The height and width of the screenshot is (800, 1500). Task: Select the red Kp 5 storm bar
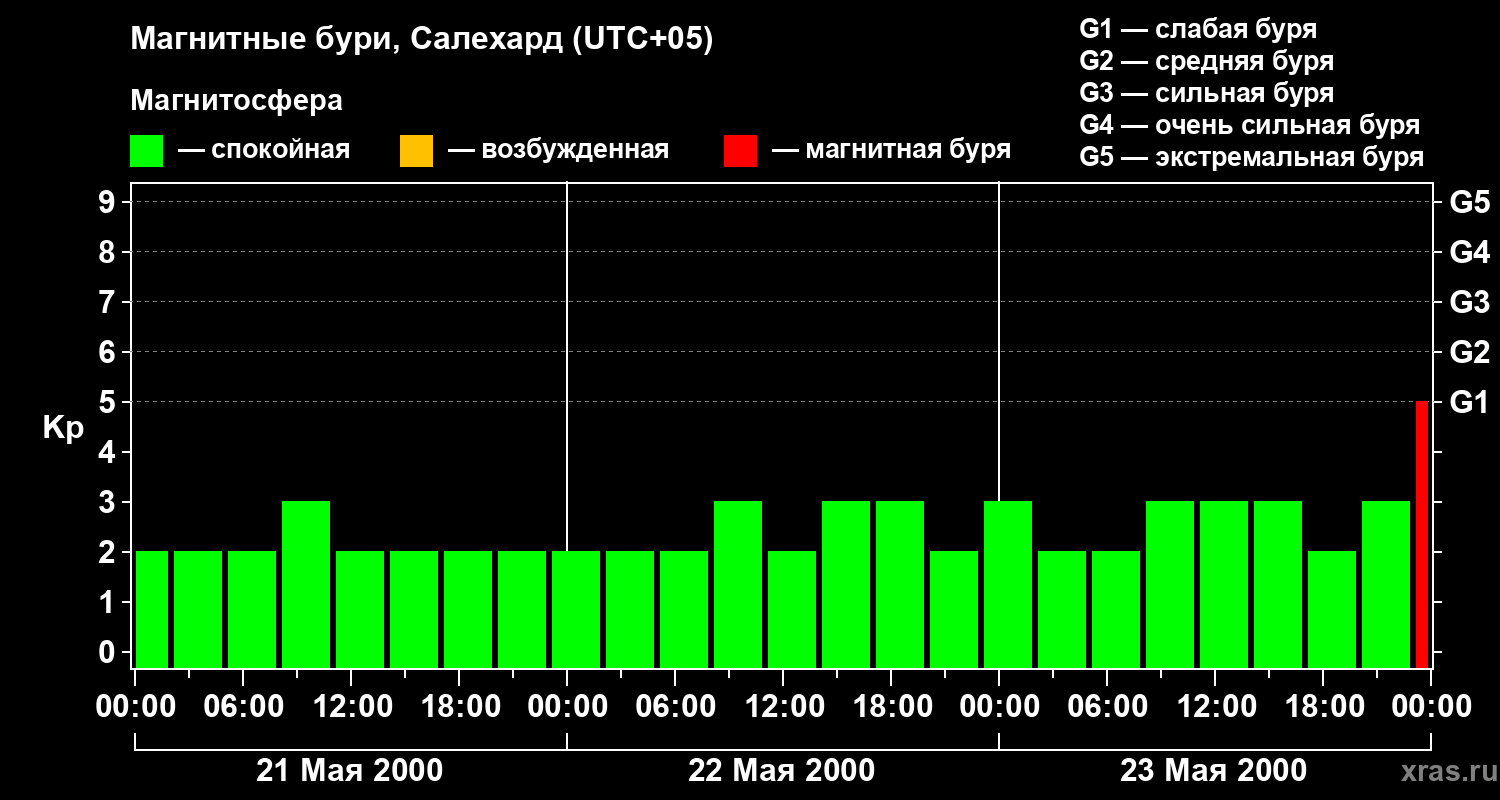pyautogui.click(x=1422, y=534)
